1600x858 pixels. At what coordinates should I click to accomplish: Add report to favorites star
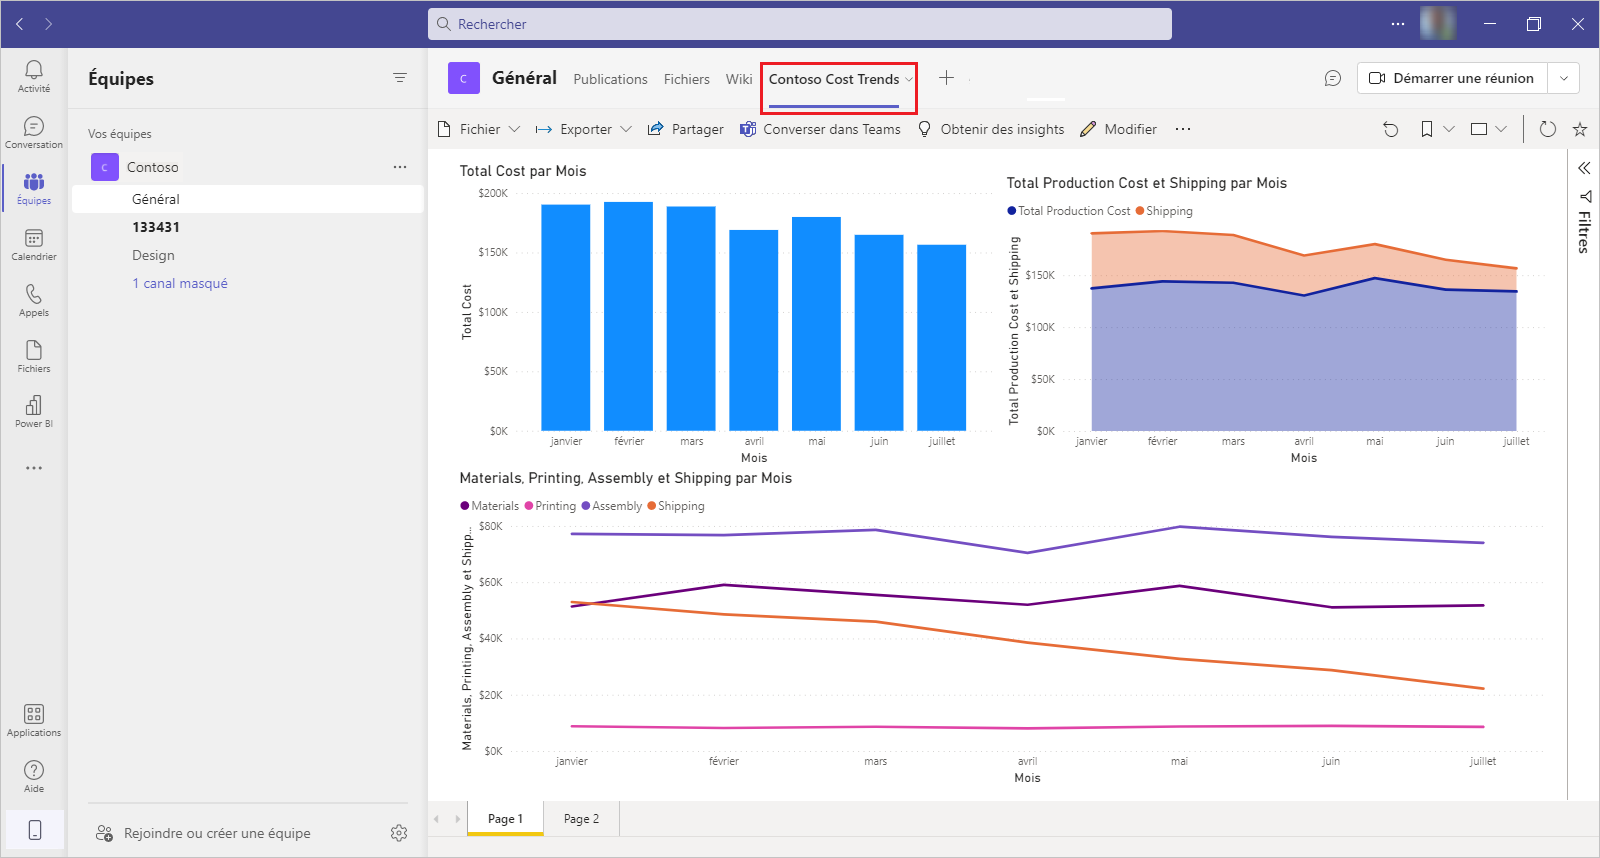point(1580,129)
